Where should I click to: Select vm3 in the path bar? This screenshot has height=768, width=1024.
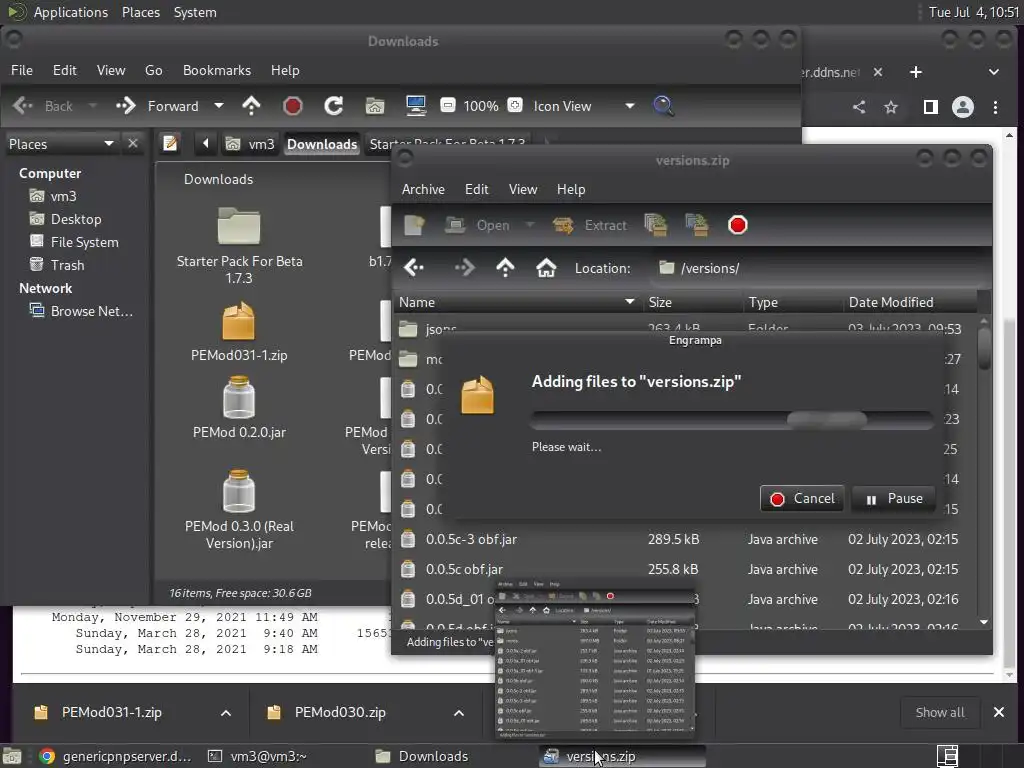(x=250, y=144)
